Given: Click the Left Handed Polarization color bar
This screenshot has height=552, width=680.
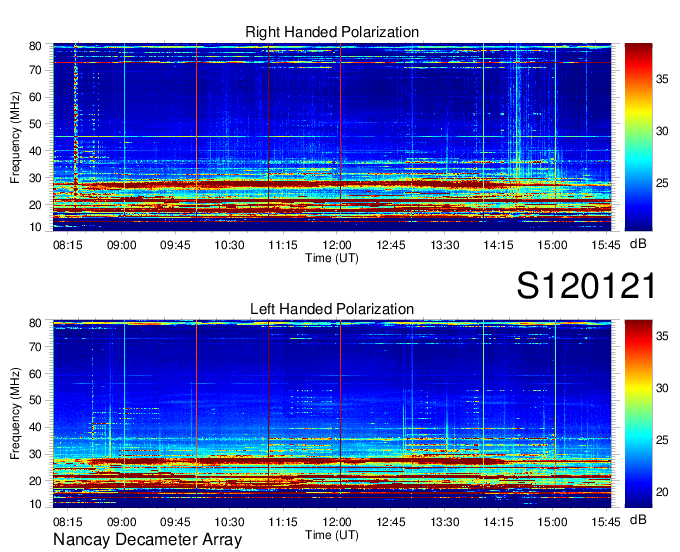Looking at the screenshot, I should [x=638, y=414].
